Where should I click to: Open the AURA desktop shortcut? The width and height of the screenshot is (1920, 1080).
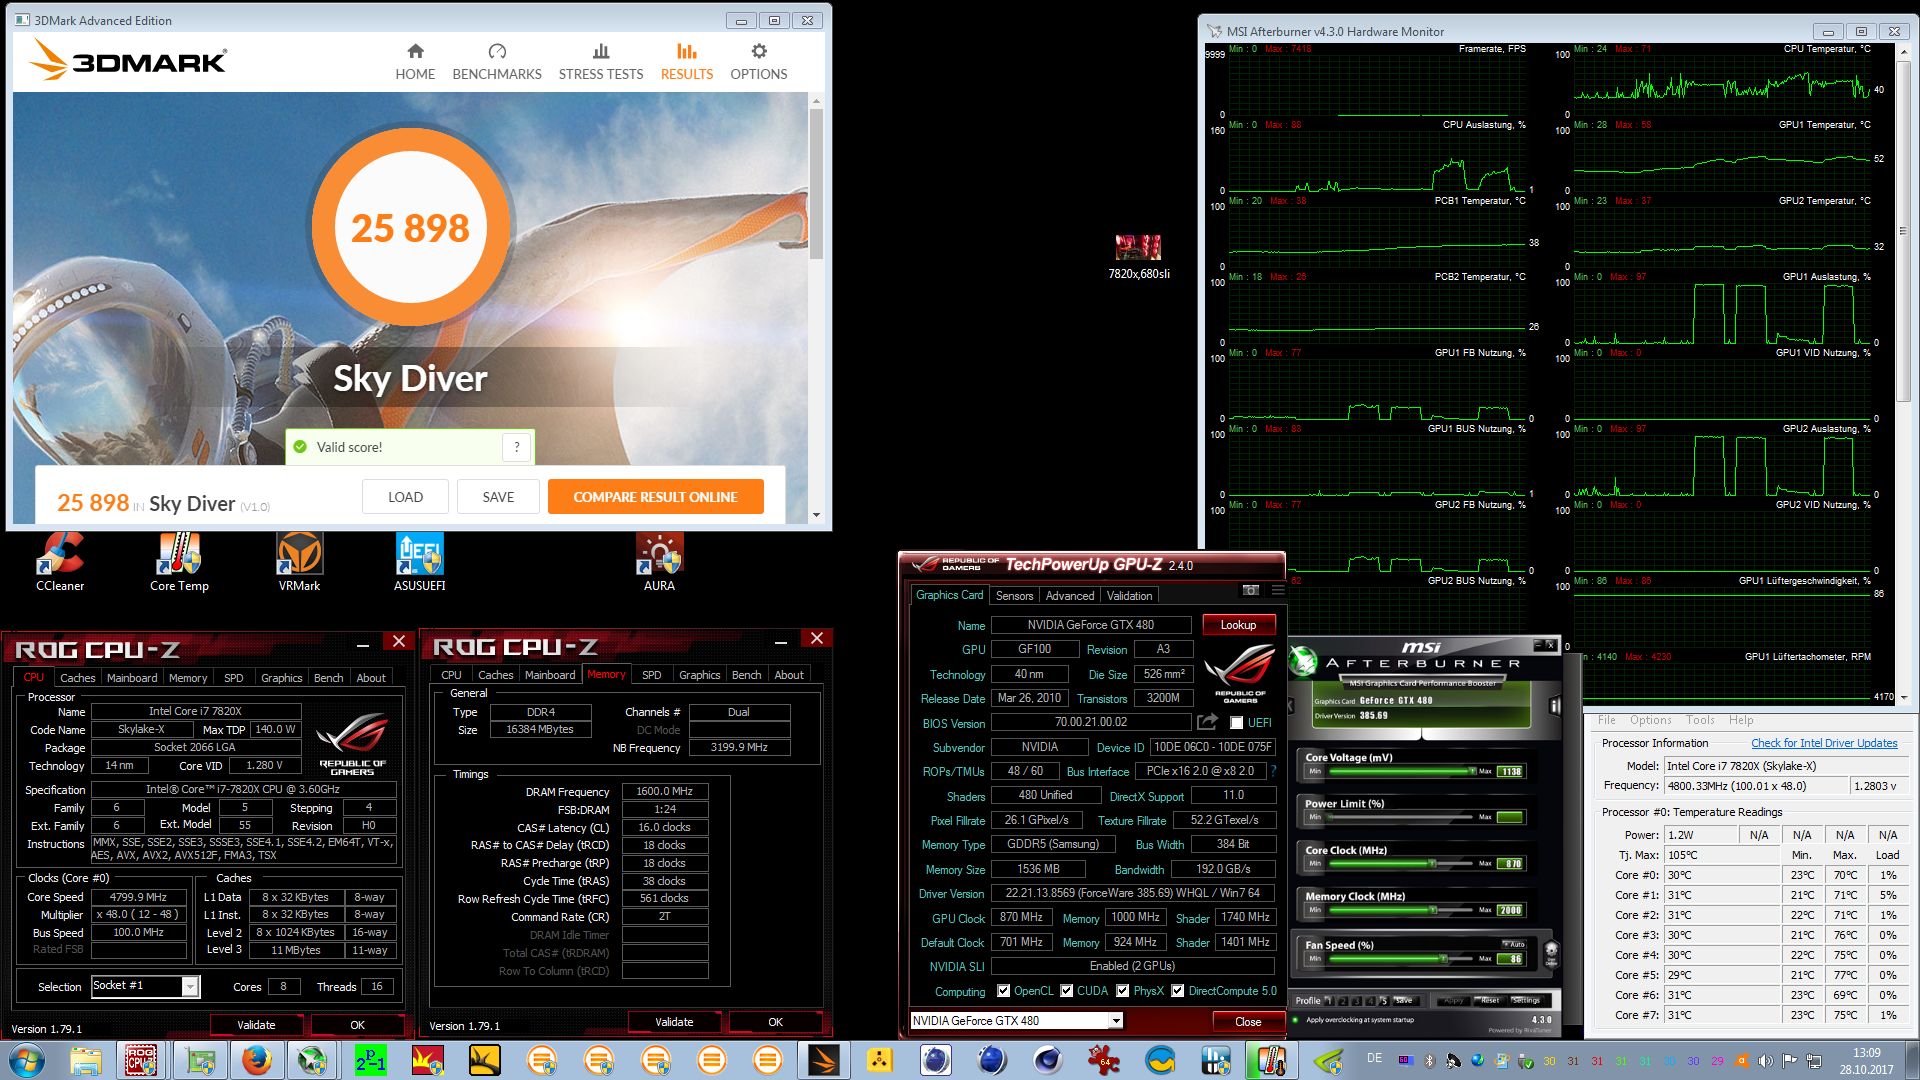point(659,562)
